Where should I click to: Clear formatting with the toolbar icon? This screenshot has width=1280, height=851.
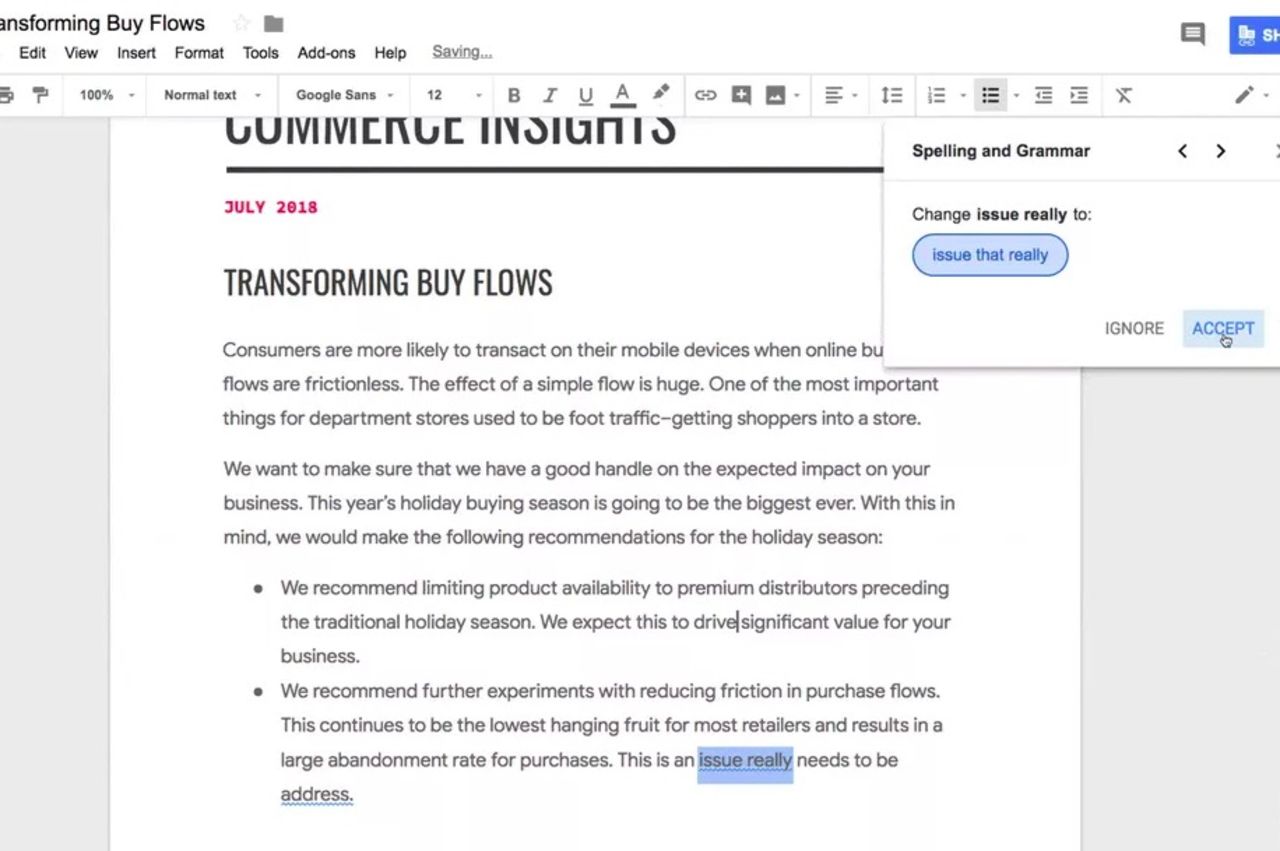(1123, 95)
